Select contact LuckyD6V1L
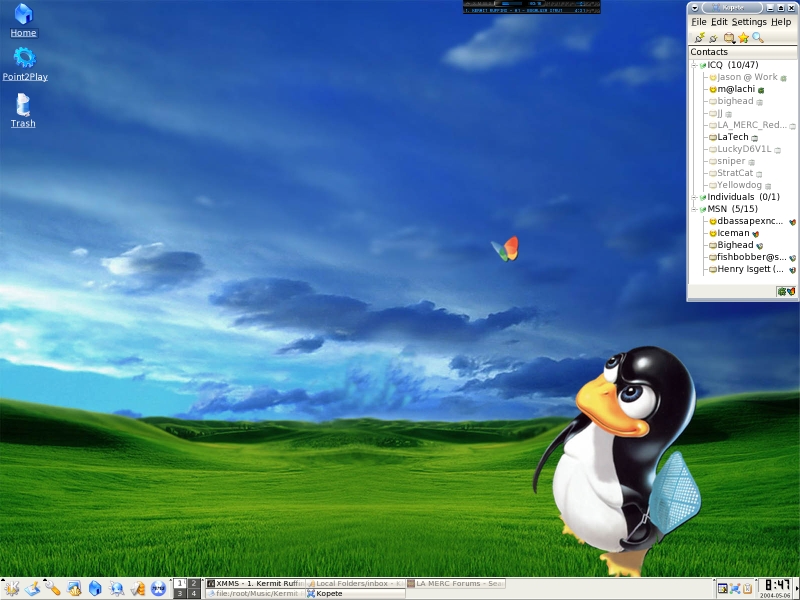 (744, 149)
